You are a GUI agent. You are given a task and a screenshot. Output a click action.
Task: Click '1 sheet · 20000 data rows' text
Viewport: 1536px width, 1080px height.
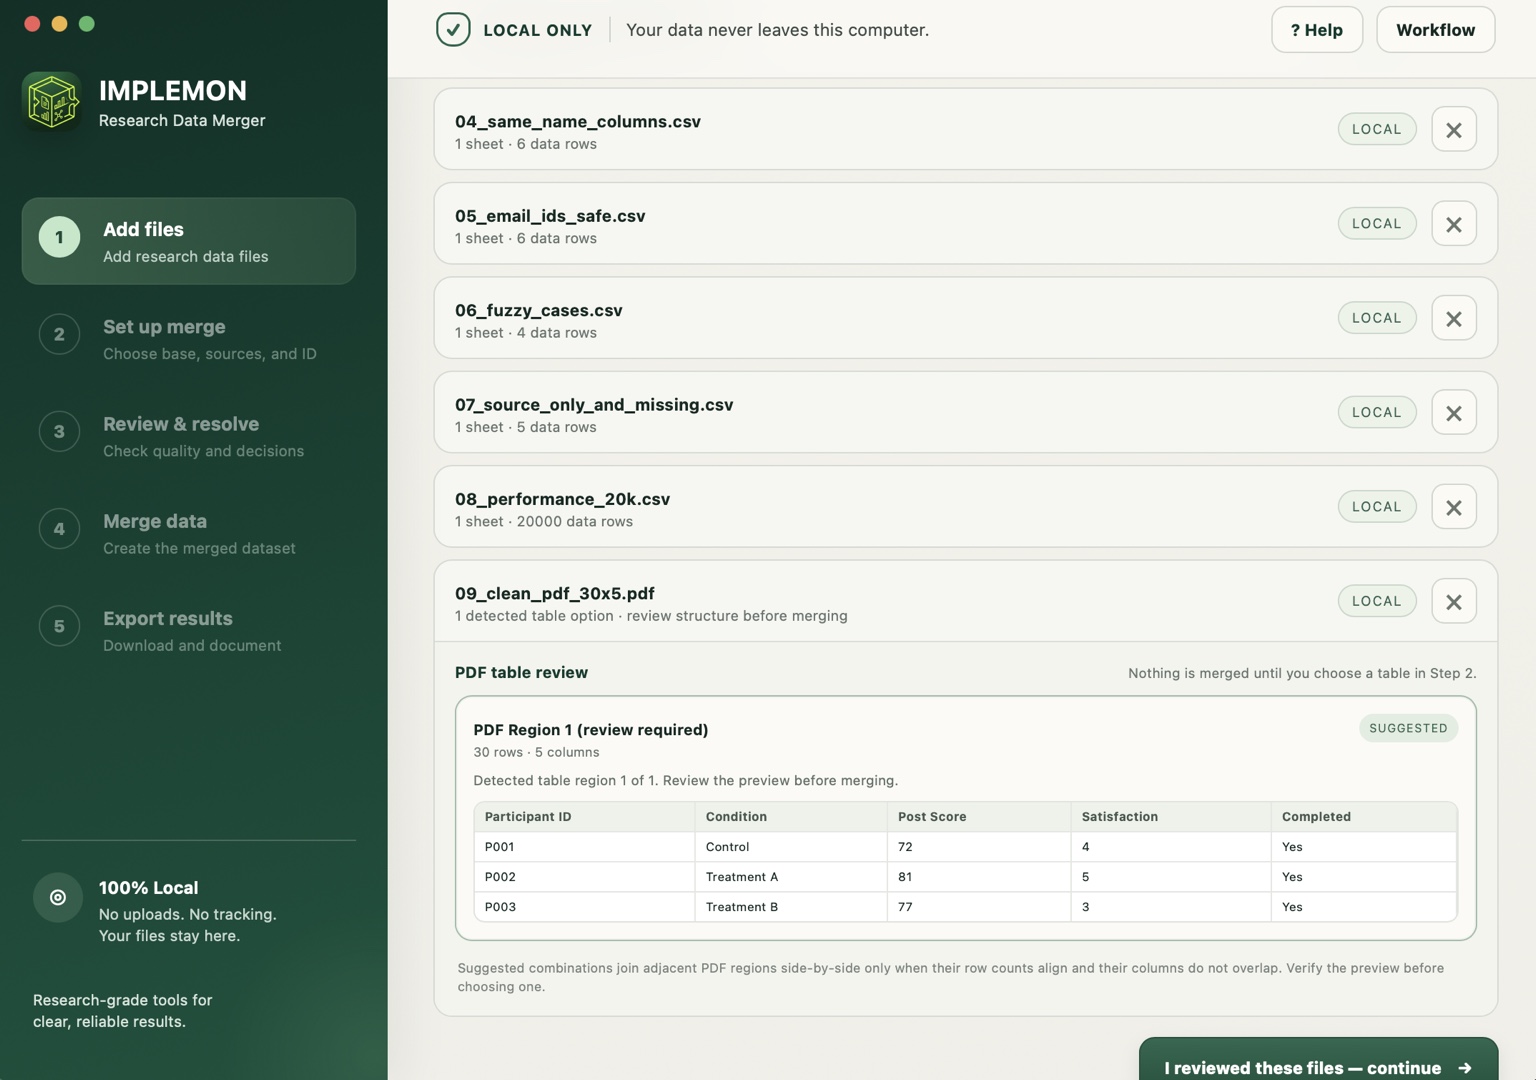544,521
